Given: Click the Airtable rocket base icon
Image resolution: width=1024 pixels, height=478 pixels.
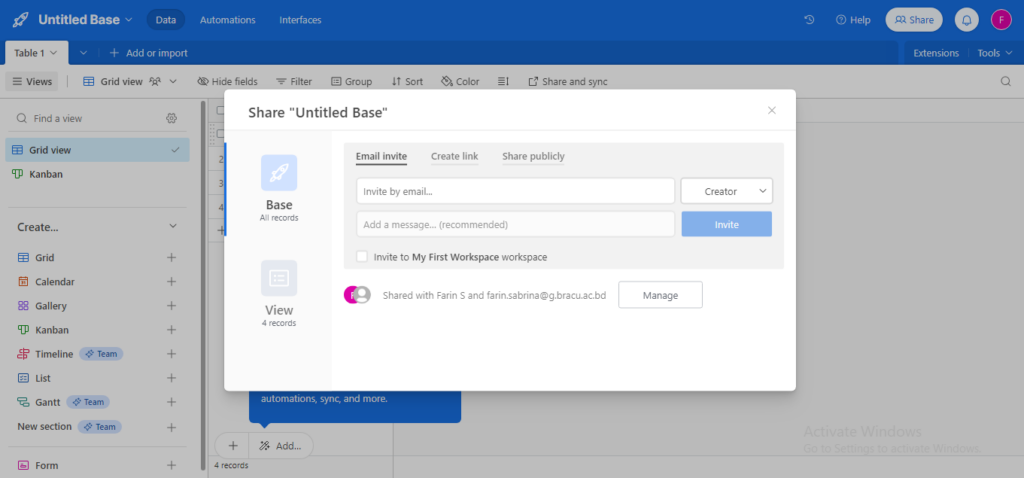Looking at the screenshot, I should (20, 19).
